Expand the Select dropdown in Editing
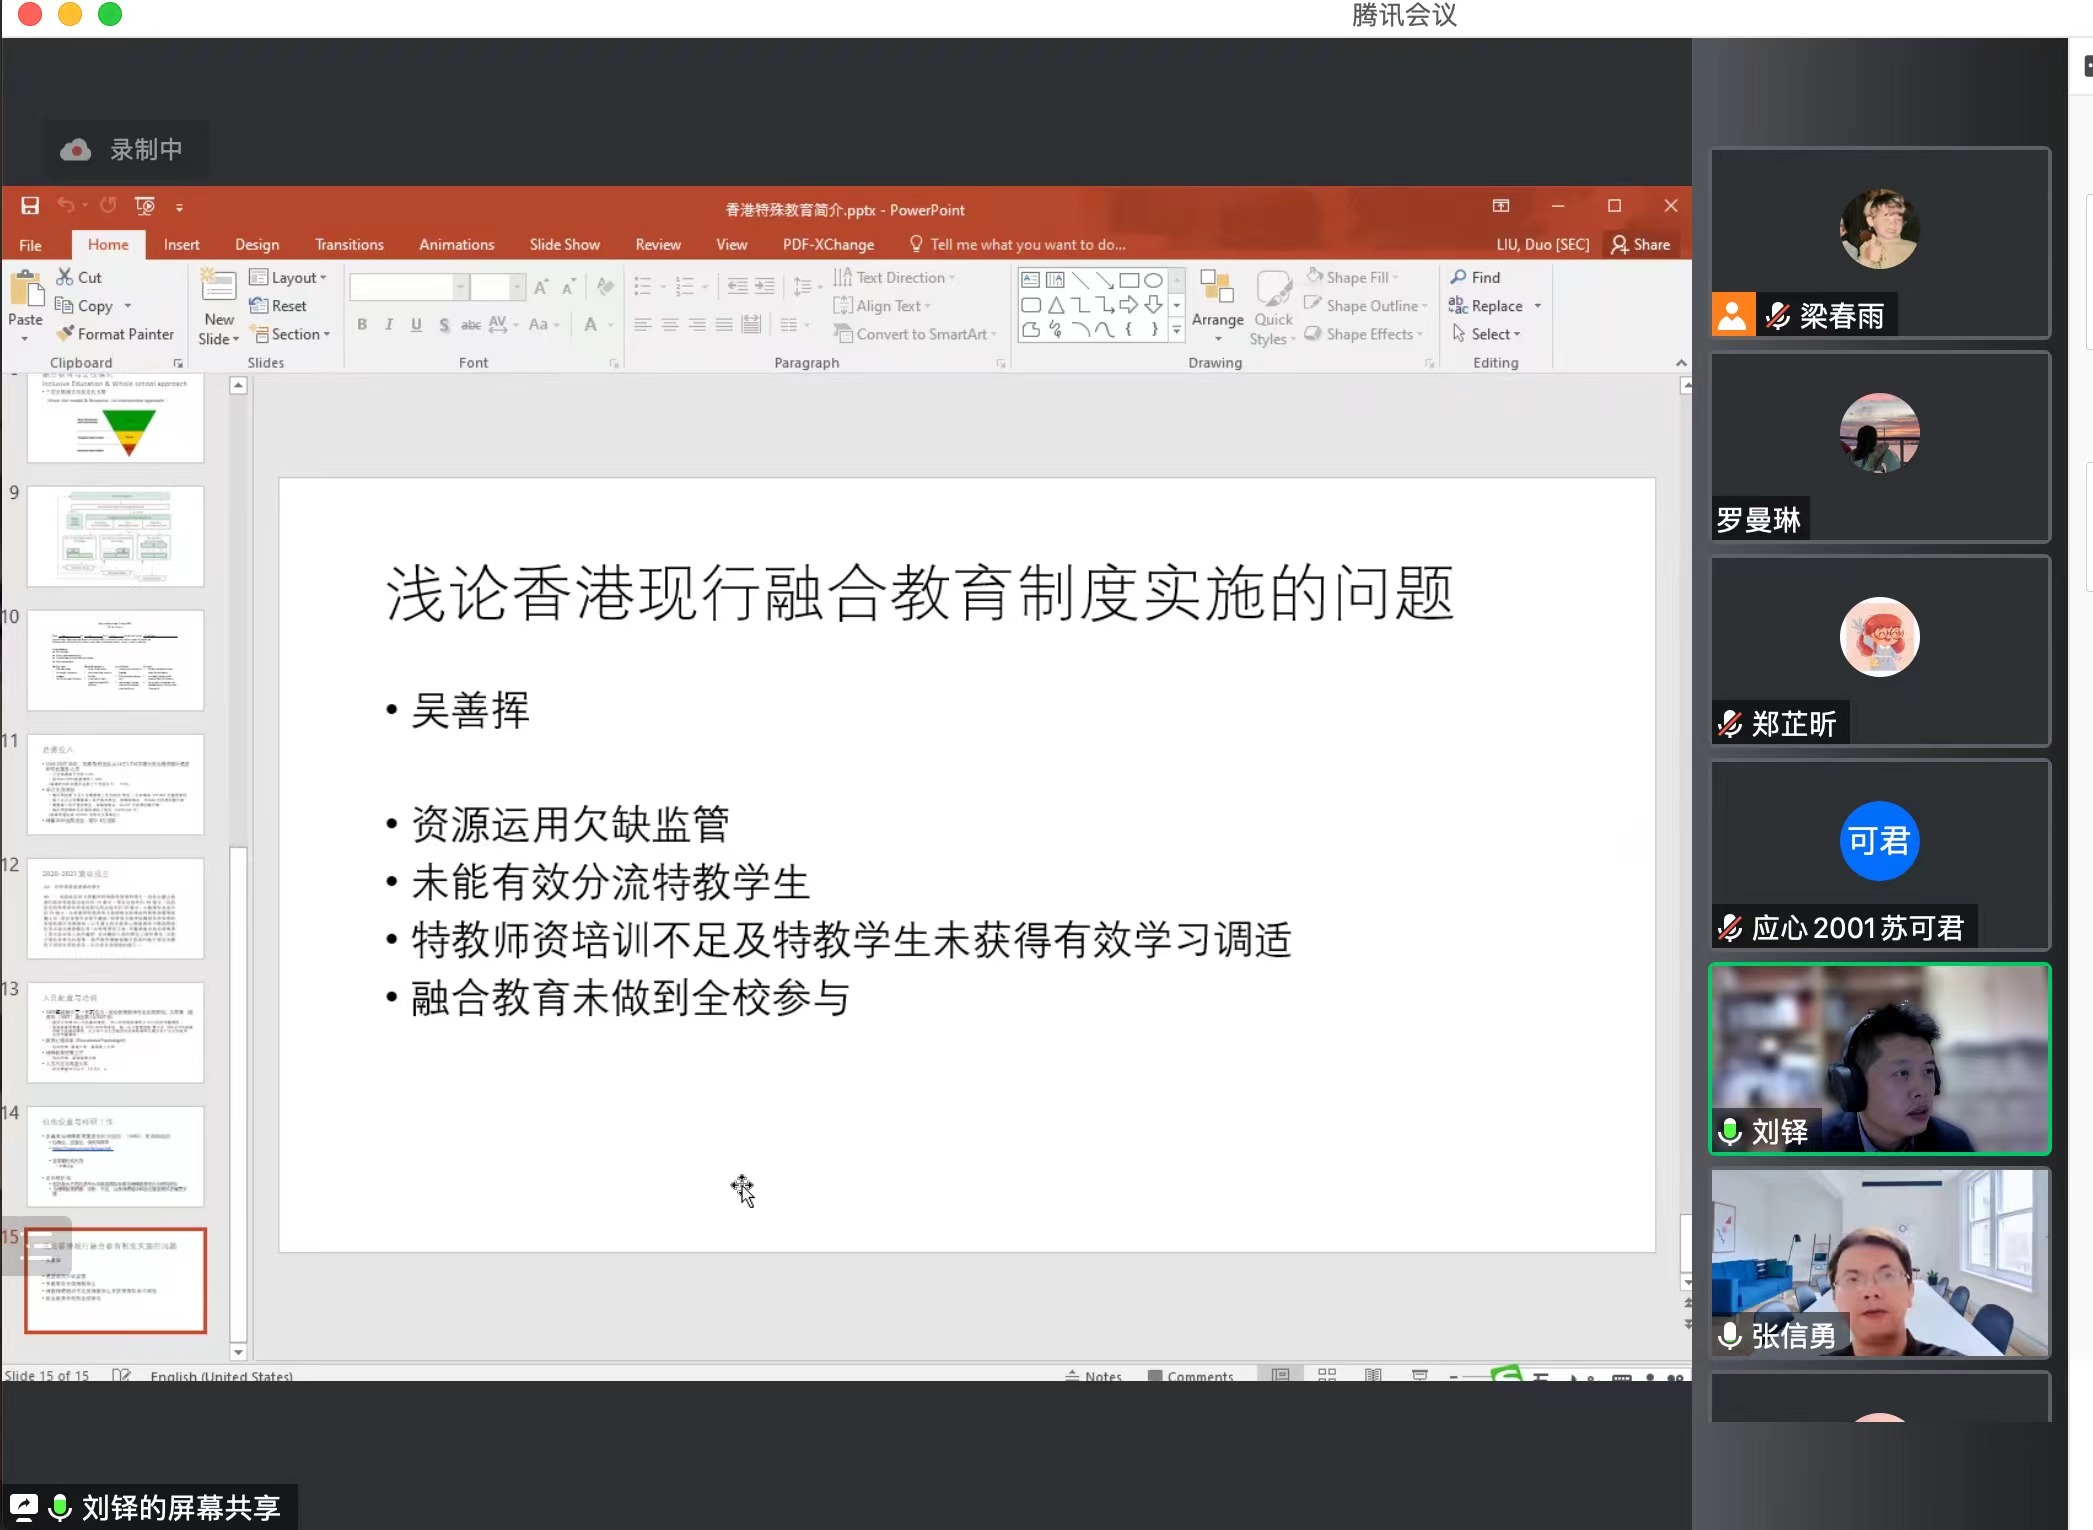The image size is (2093, 1530). coord(1494,334)
